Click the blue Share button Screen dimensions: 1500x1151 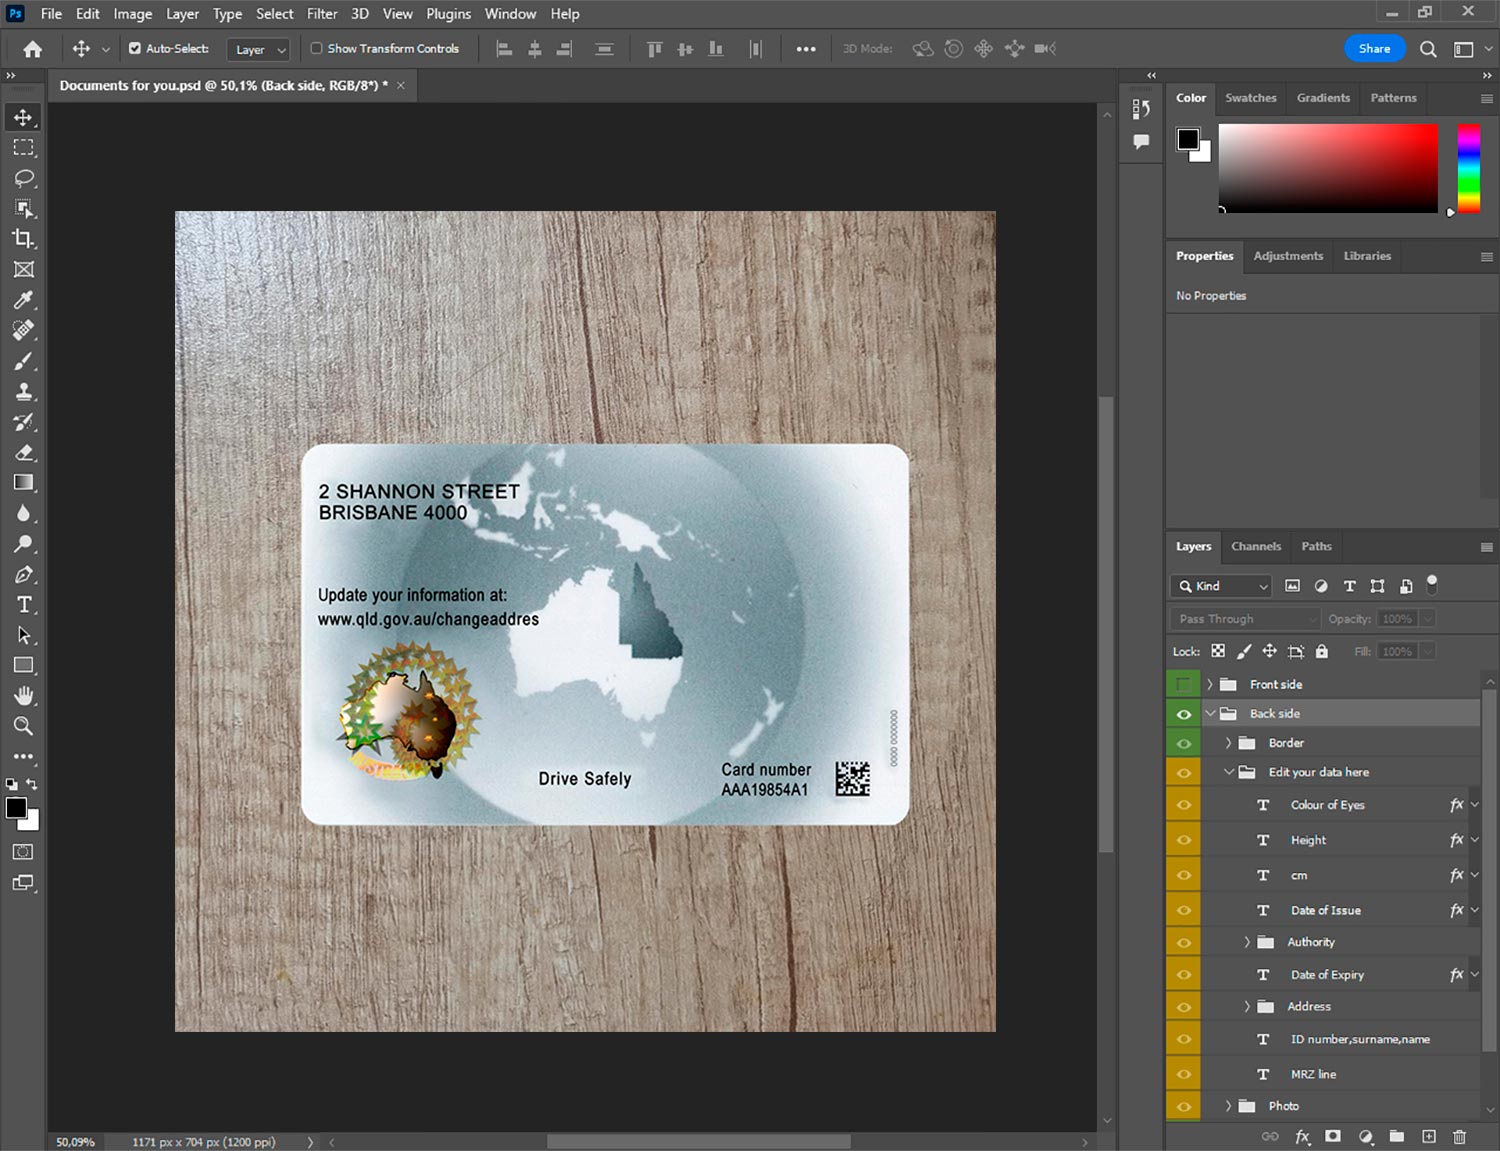[x=1373, y=48]
